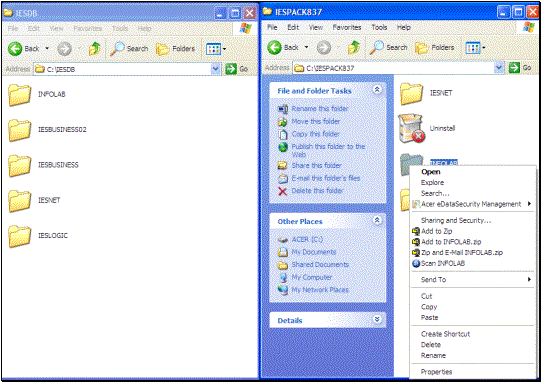The width and height of the screenshot is (541, 382).
Task: Click Back arrow in IESPACK837 window
Action: pos(275,47)
